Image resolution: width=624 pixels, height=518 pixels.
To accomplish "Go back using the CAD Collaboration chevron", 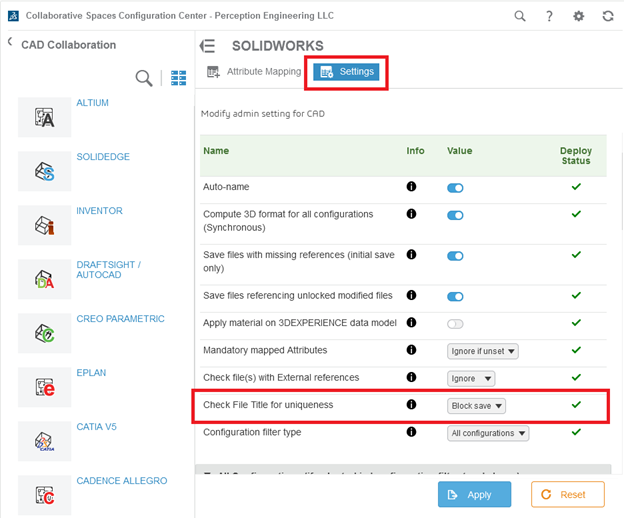I will coord(10,41).
